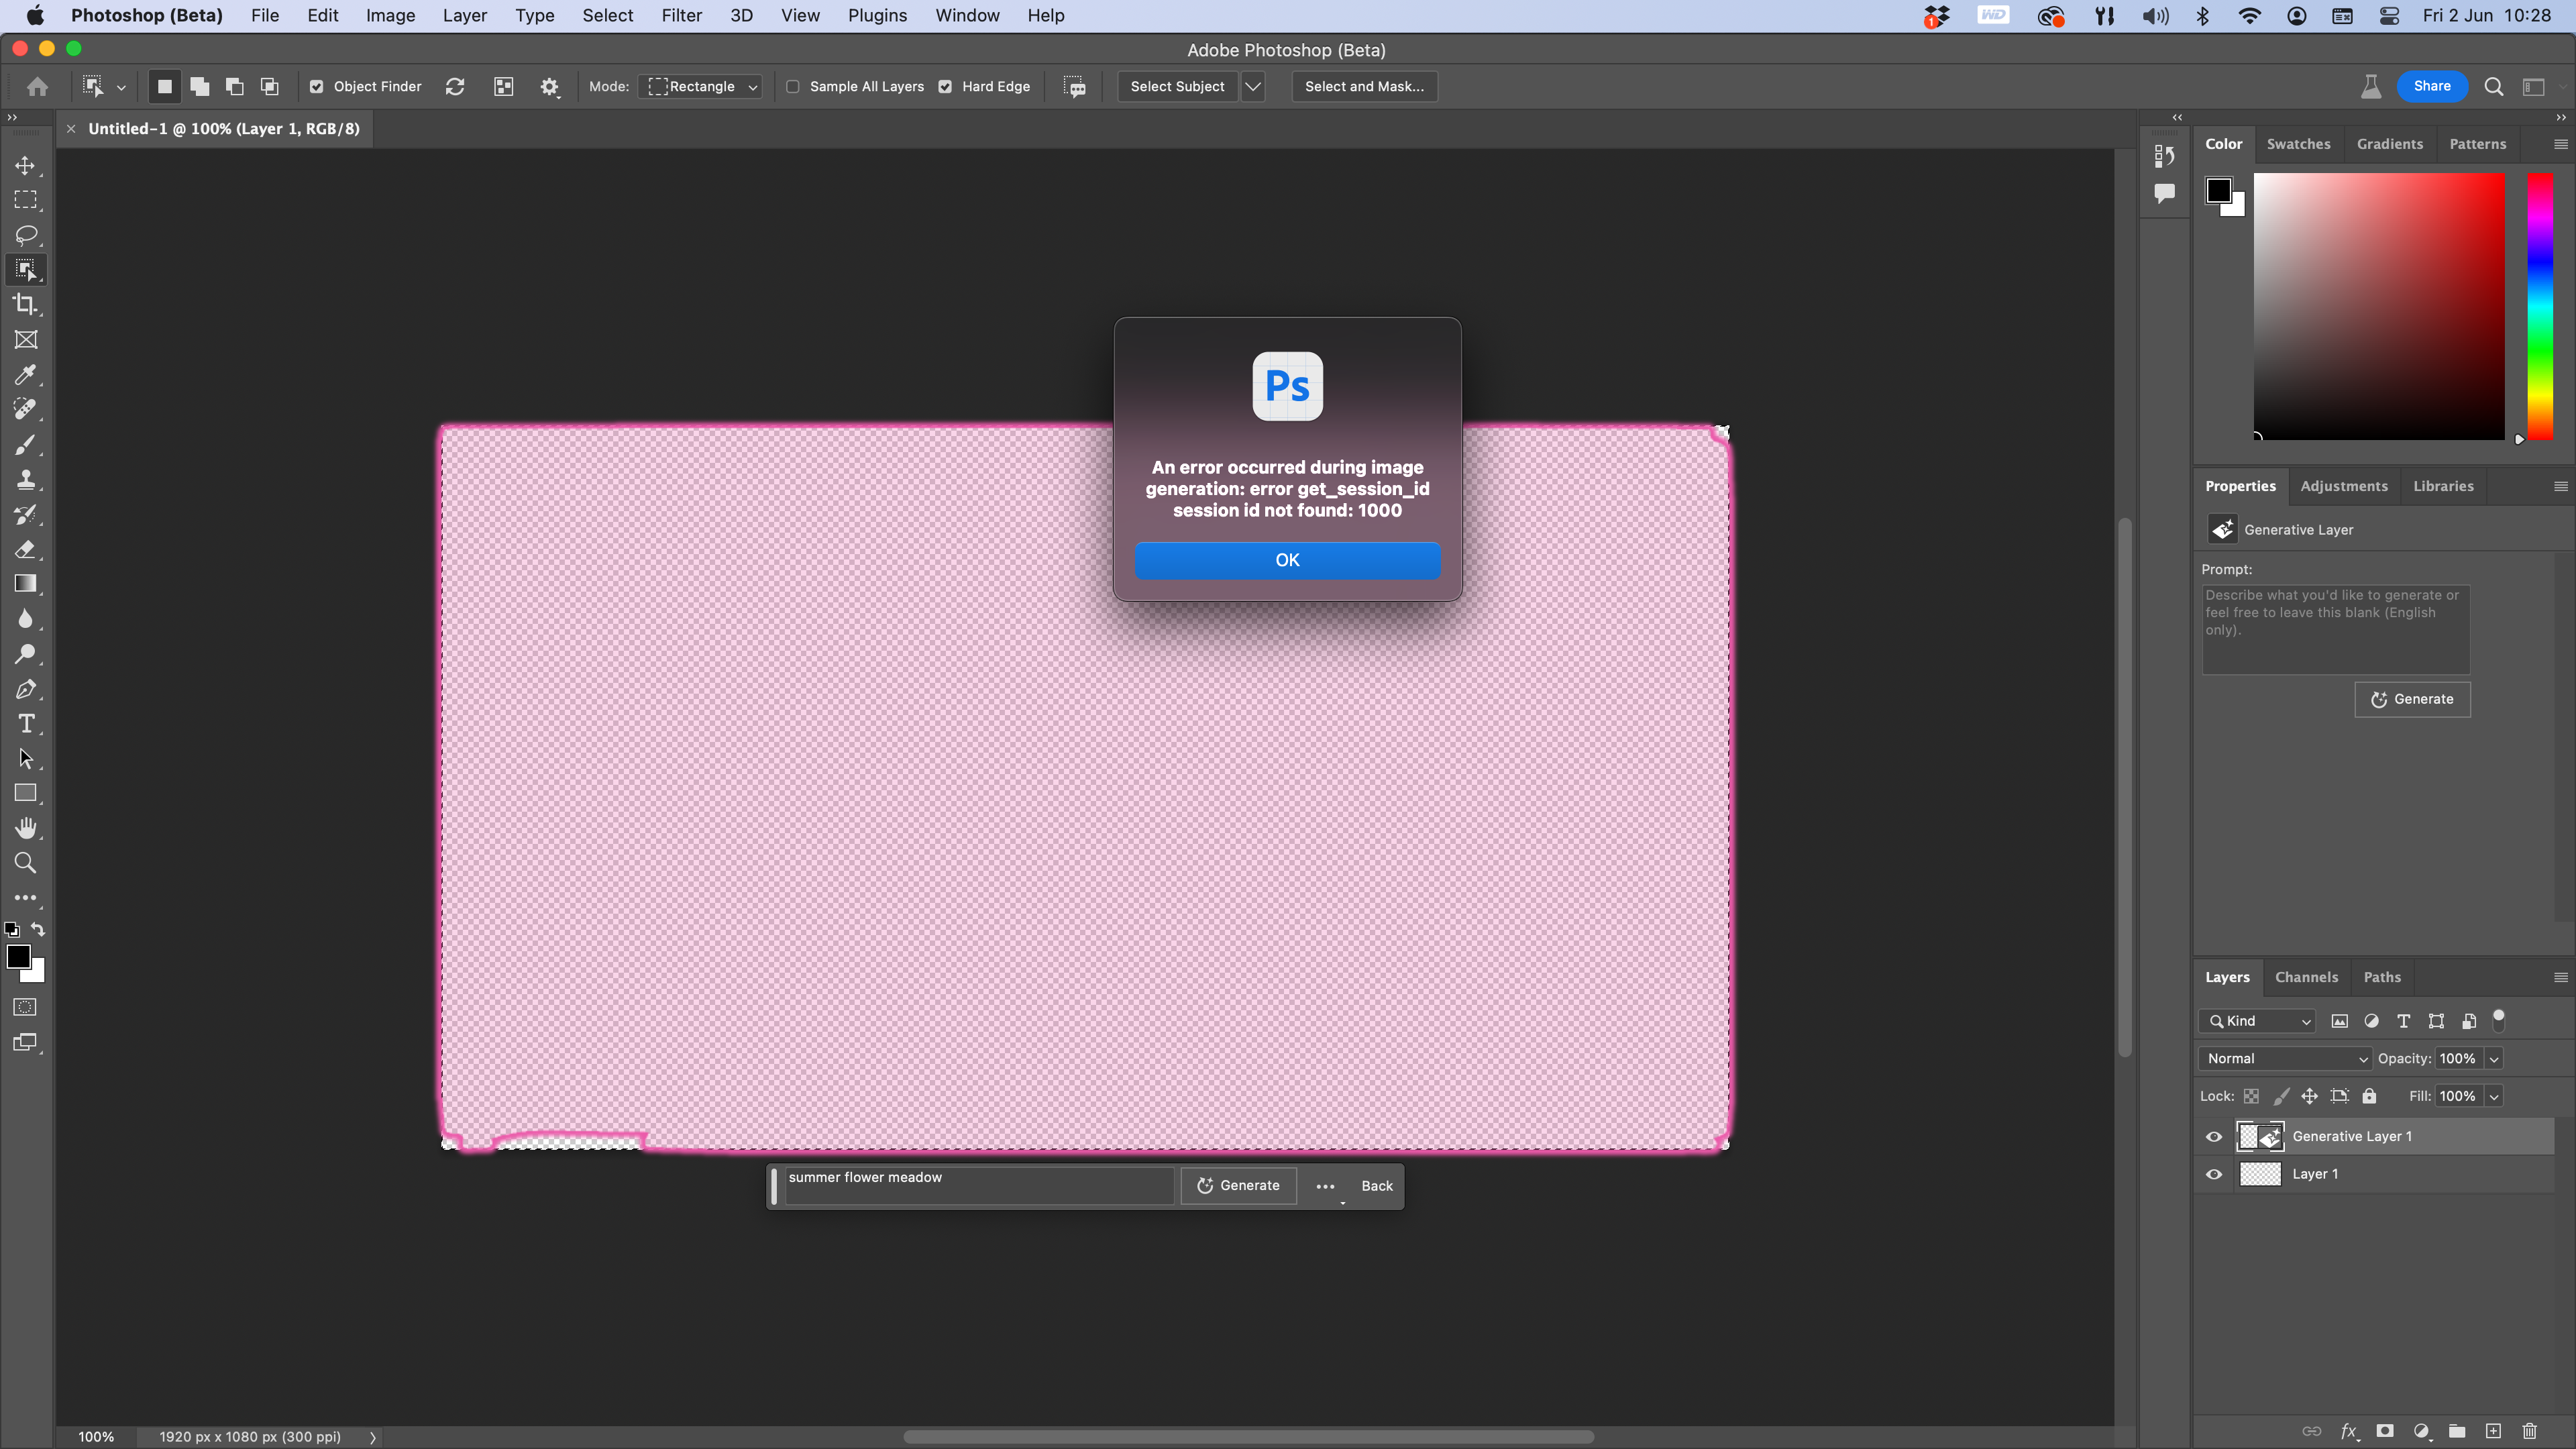Switch to the Channels tab
This screenshot has width=2576, height=1449.
point(2306,977)
